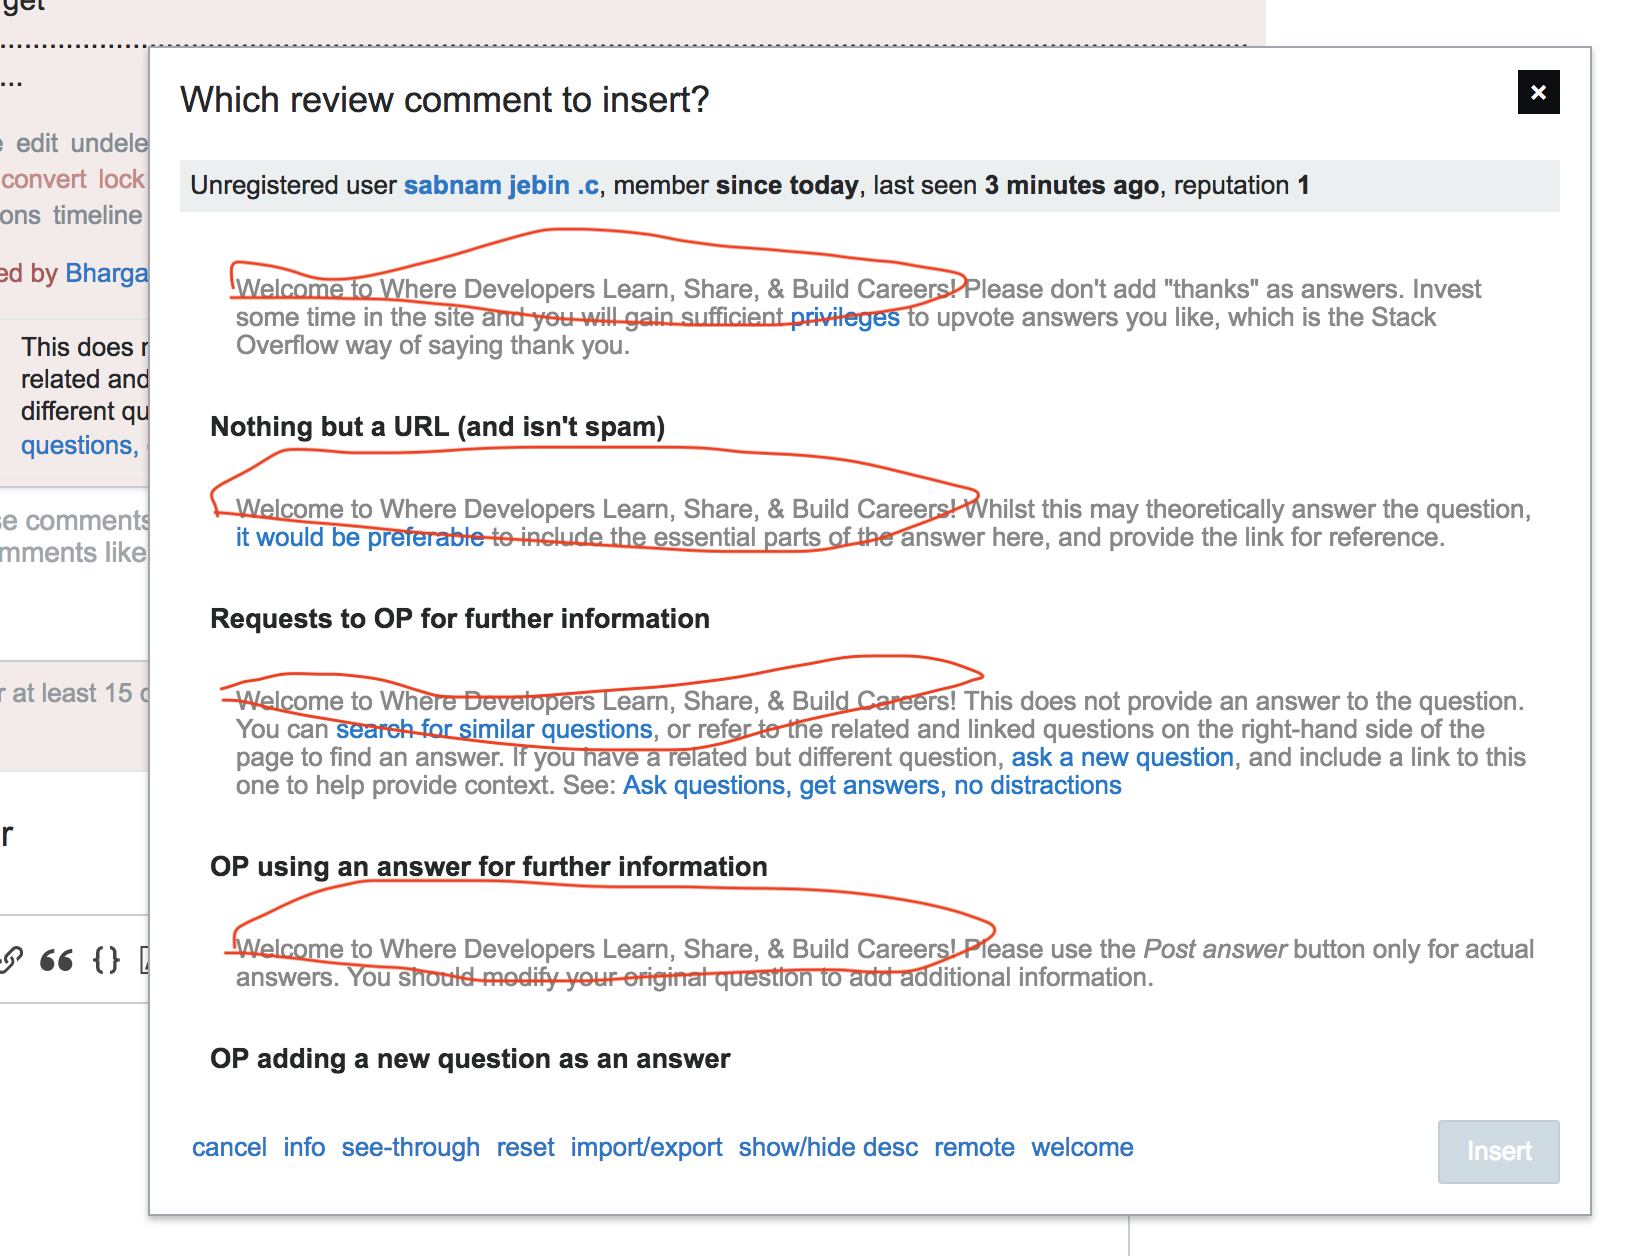Screen dimensions: 1642x1256
Task: Click the hyperlink icon in editor toolbar
Action: point(11,961)
